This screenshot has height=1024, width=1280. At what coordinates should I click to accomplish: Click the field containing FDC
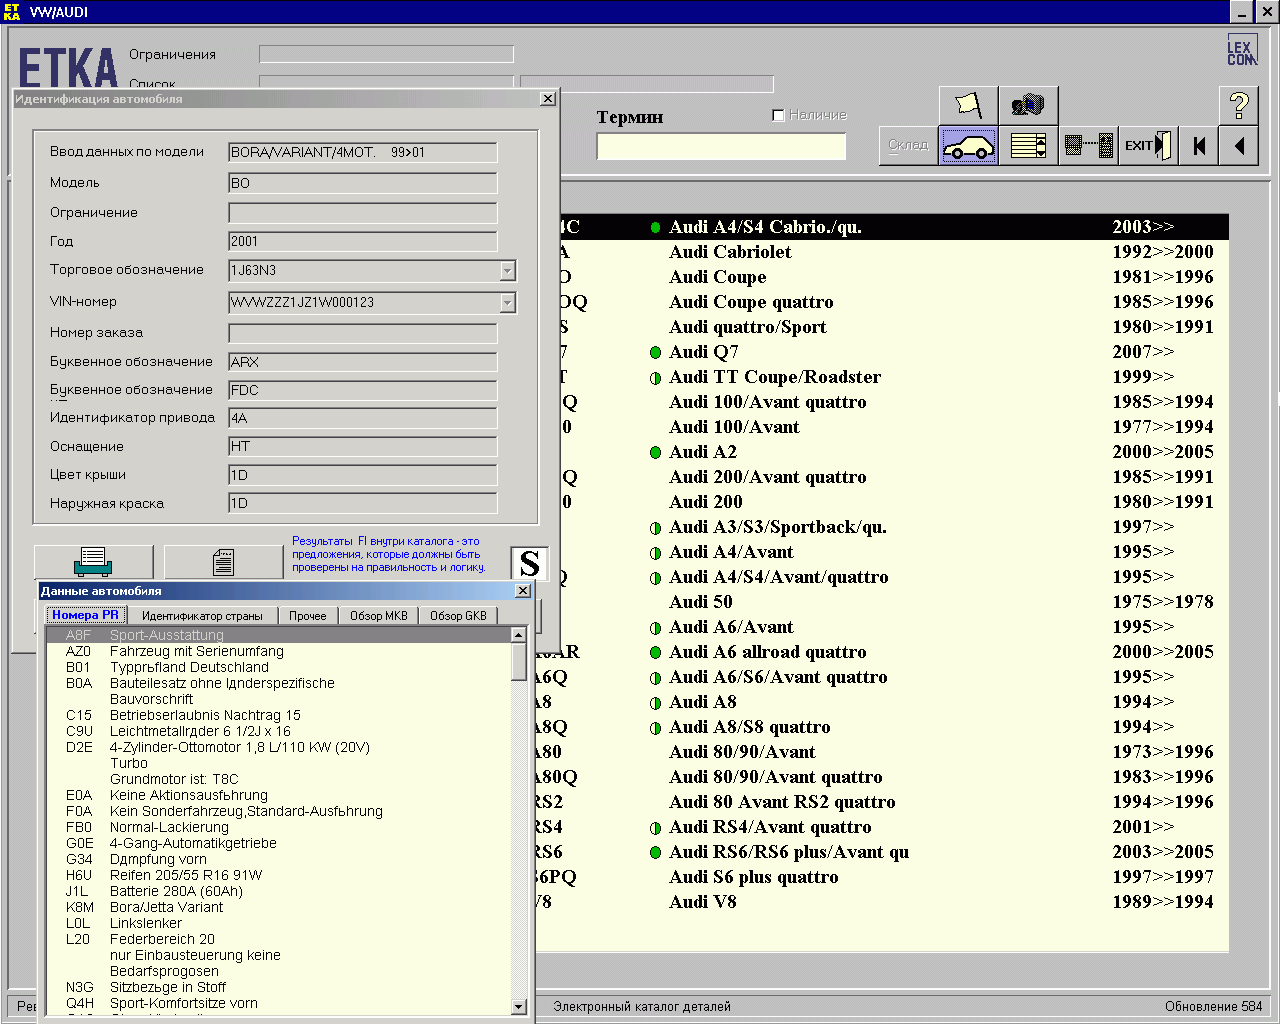(x=363, y=390)
